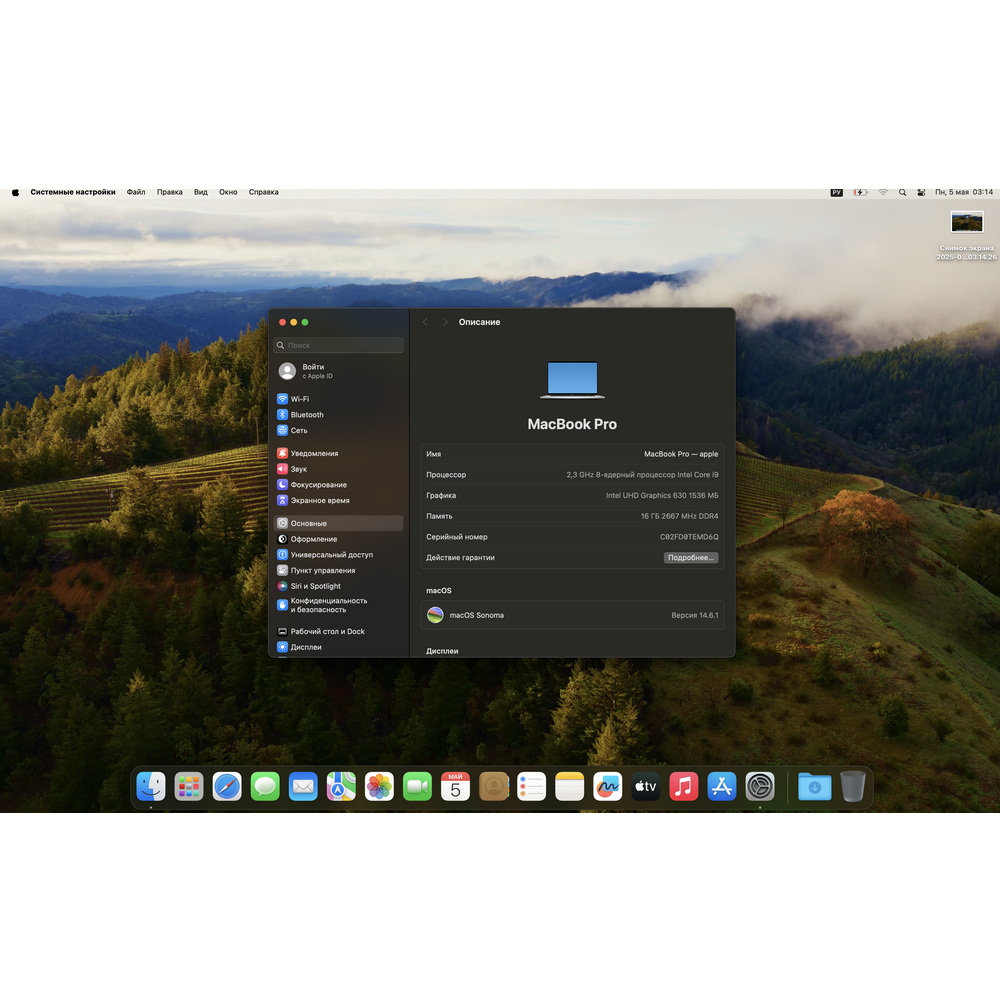Click date and time Пн, 5 мая
This screenshot has width=1000, height=1000.
coord(964,192)
